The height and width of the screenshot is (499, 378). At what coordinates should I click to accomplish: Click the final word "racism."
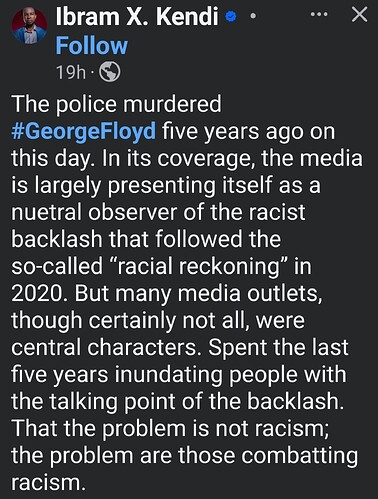[x=46, y=483]
